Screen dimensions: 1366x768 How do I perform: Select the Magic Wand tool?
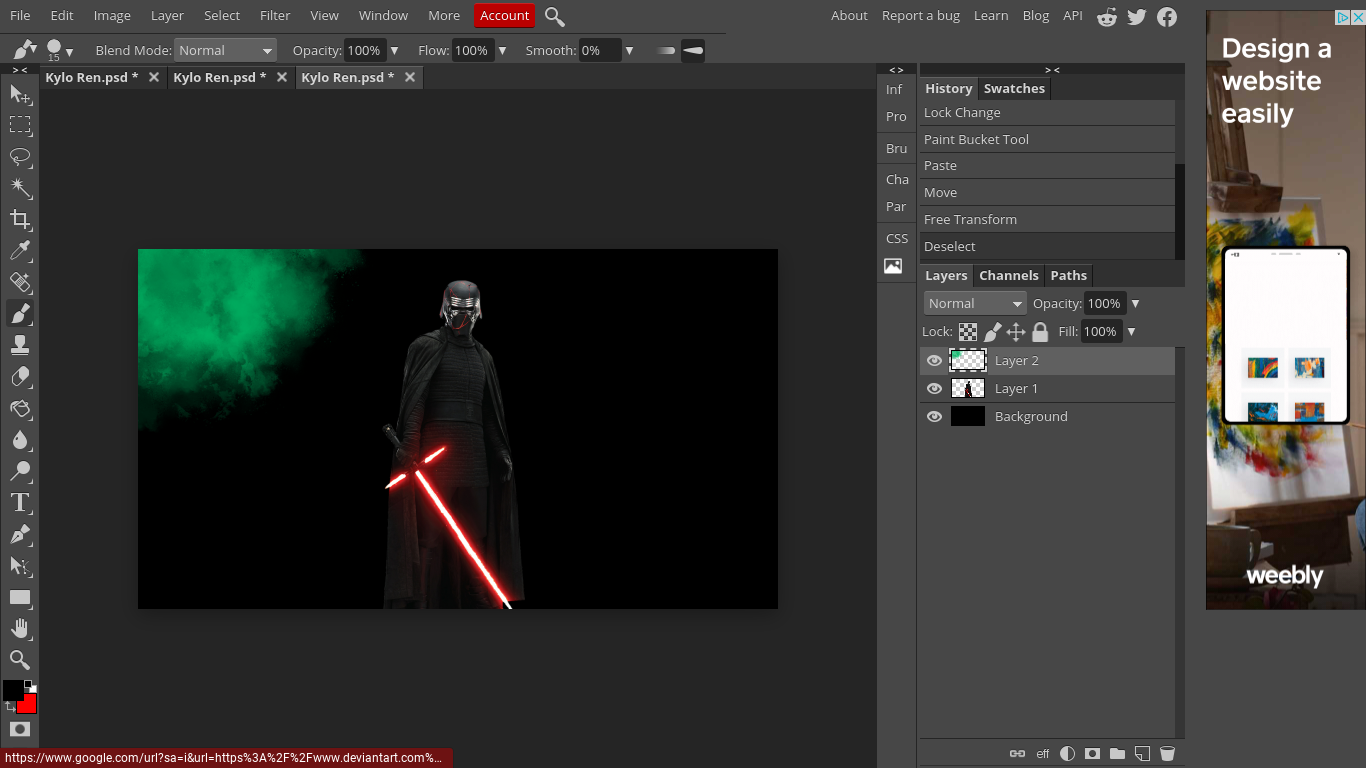point(20,188)
